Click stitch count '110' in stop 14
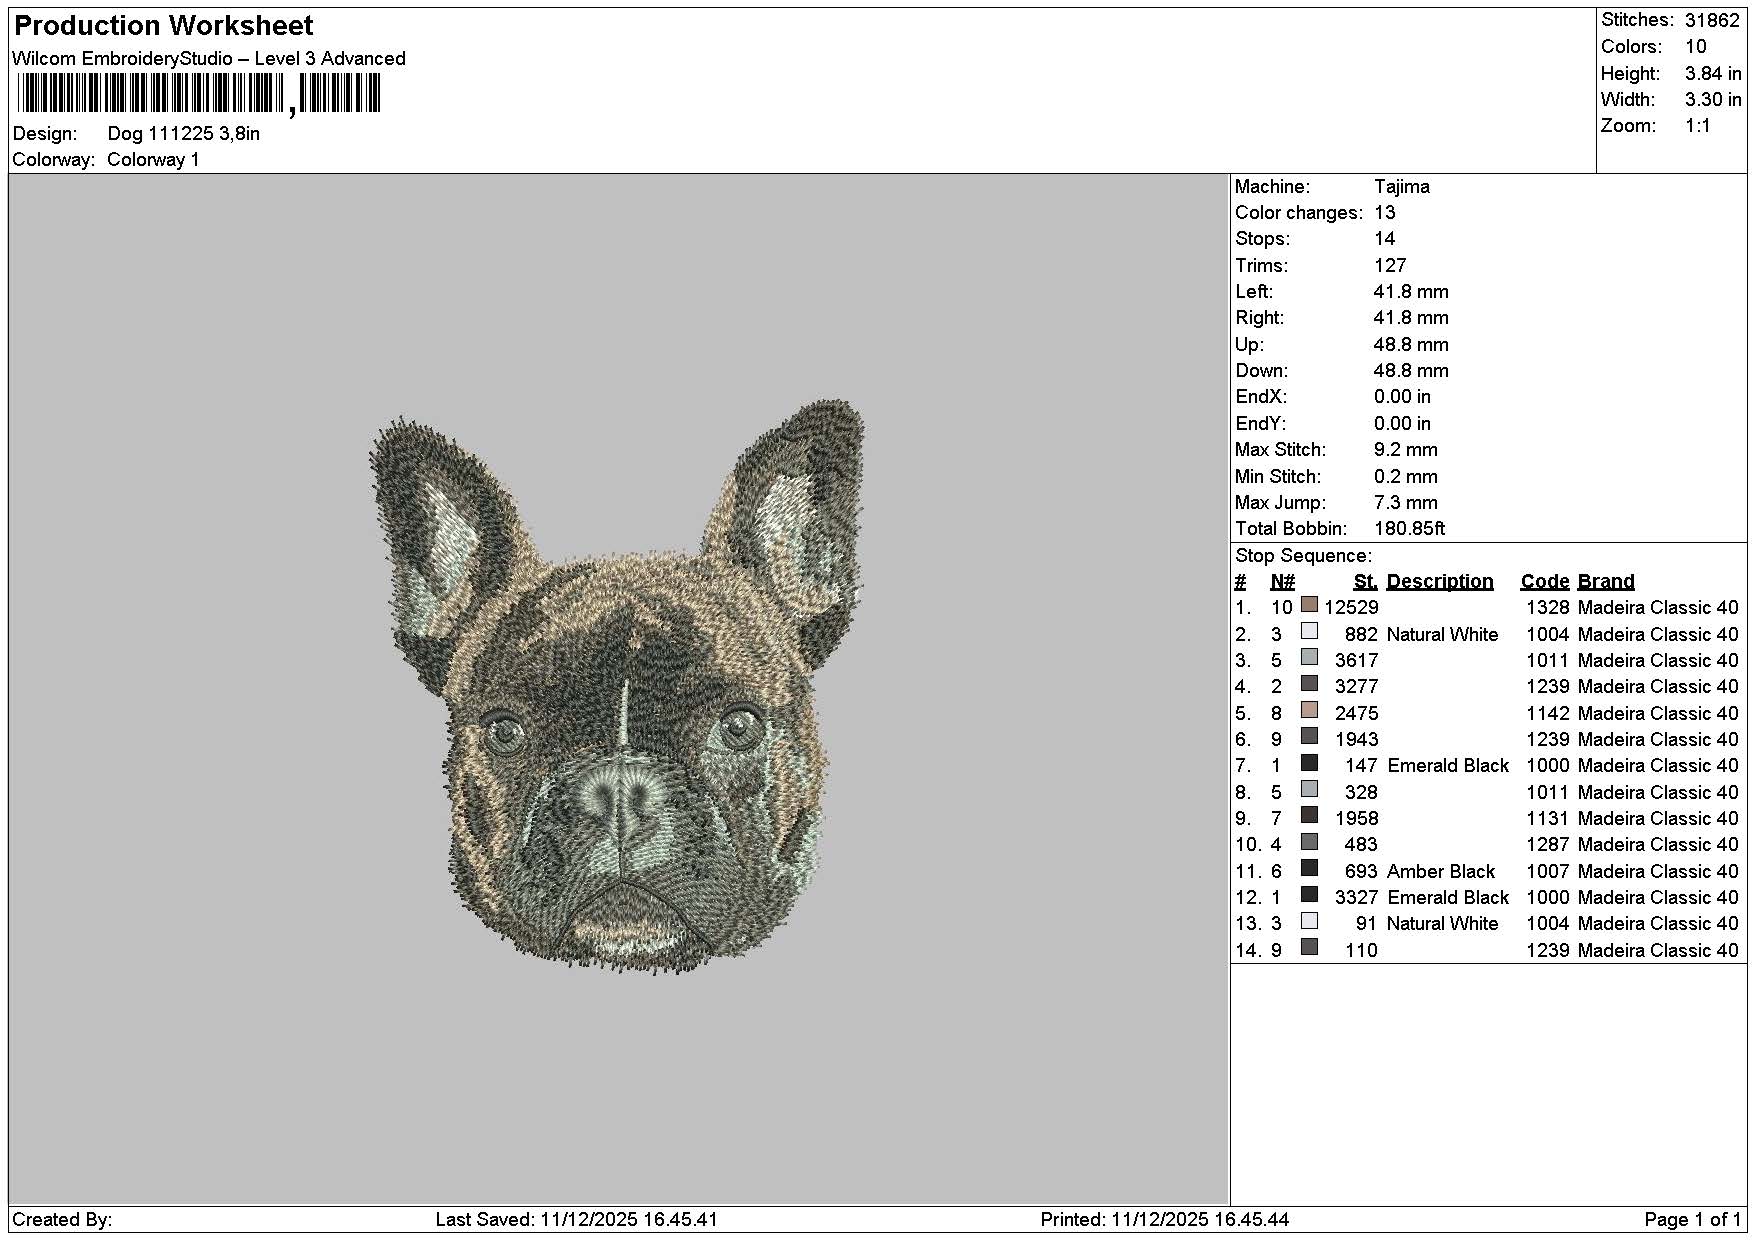The height and width of the screenshot is (1240, 1755). coord(1361,951)
